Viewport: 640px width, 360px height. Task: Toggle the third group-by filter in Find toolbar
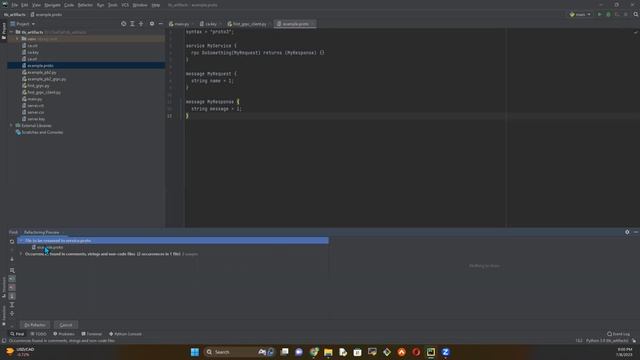pyautogui.click(x=12, y=296)
